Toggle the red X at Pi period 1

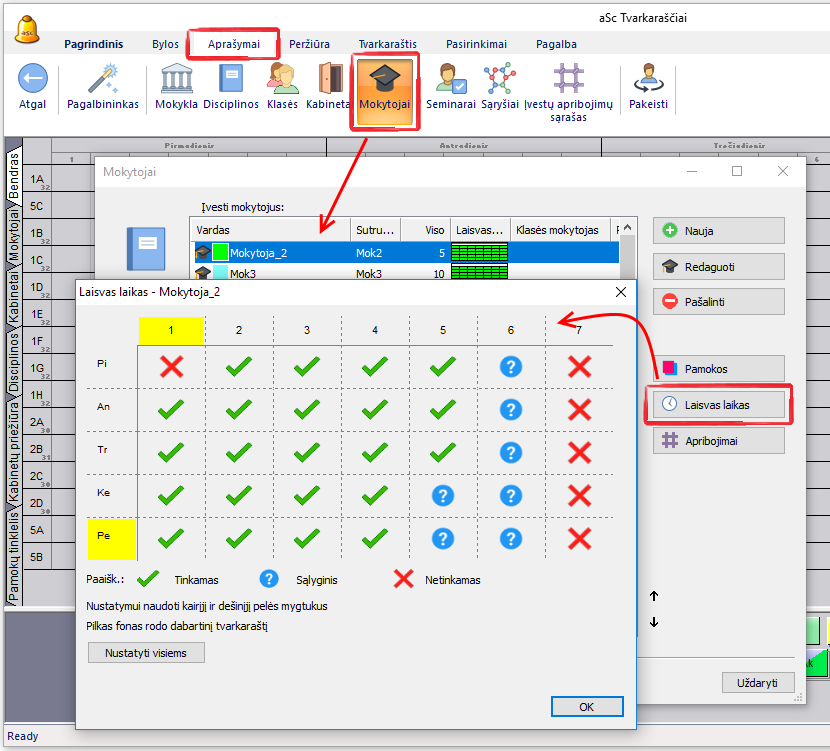(171, 366)
